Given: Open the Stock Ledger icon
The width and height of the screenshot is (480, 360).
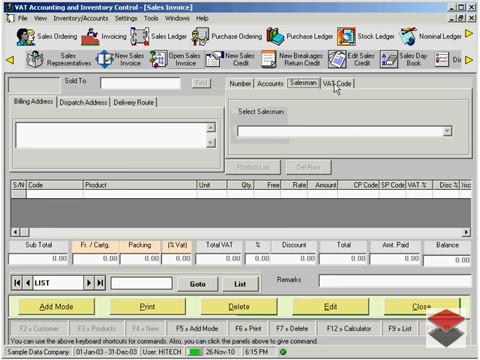Looking at the screenshot, I should pos(346,37).
